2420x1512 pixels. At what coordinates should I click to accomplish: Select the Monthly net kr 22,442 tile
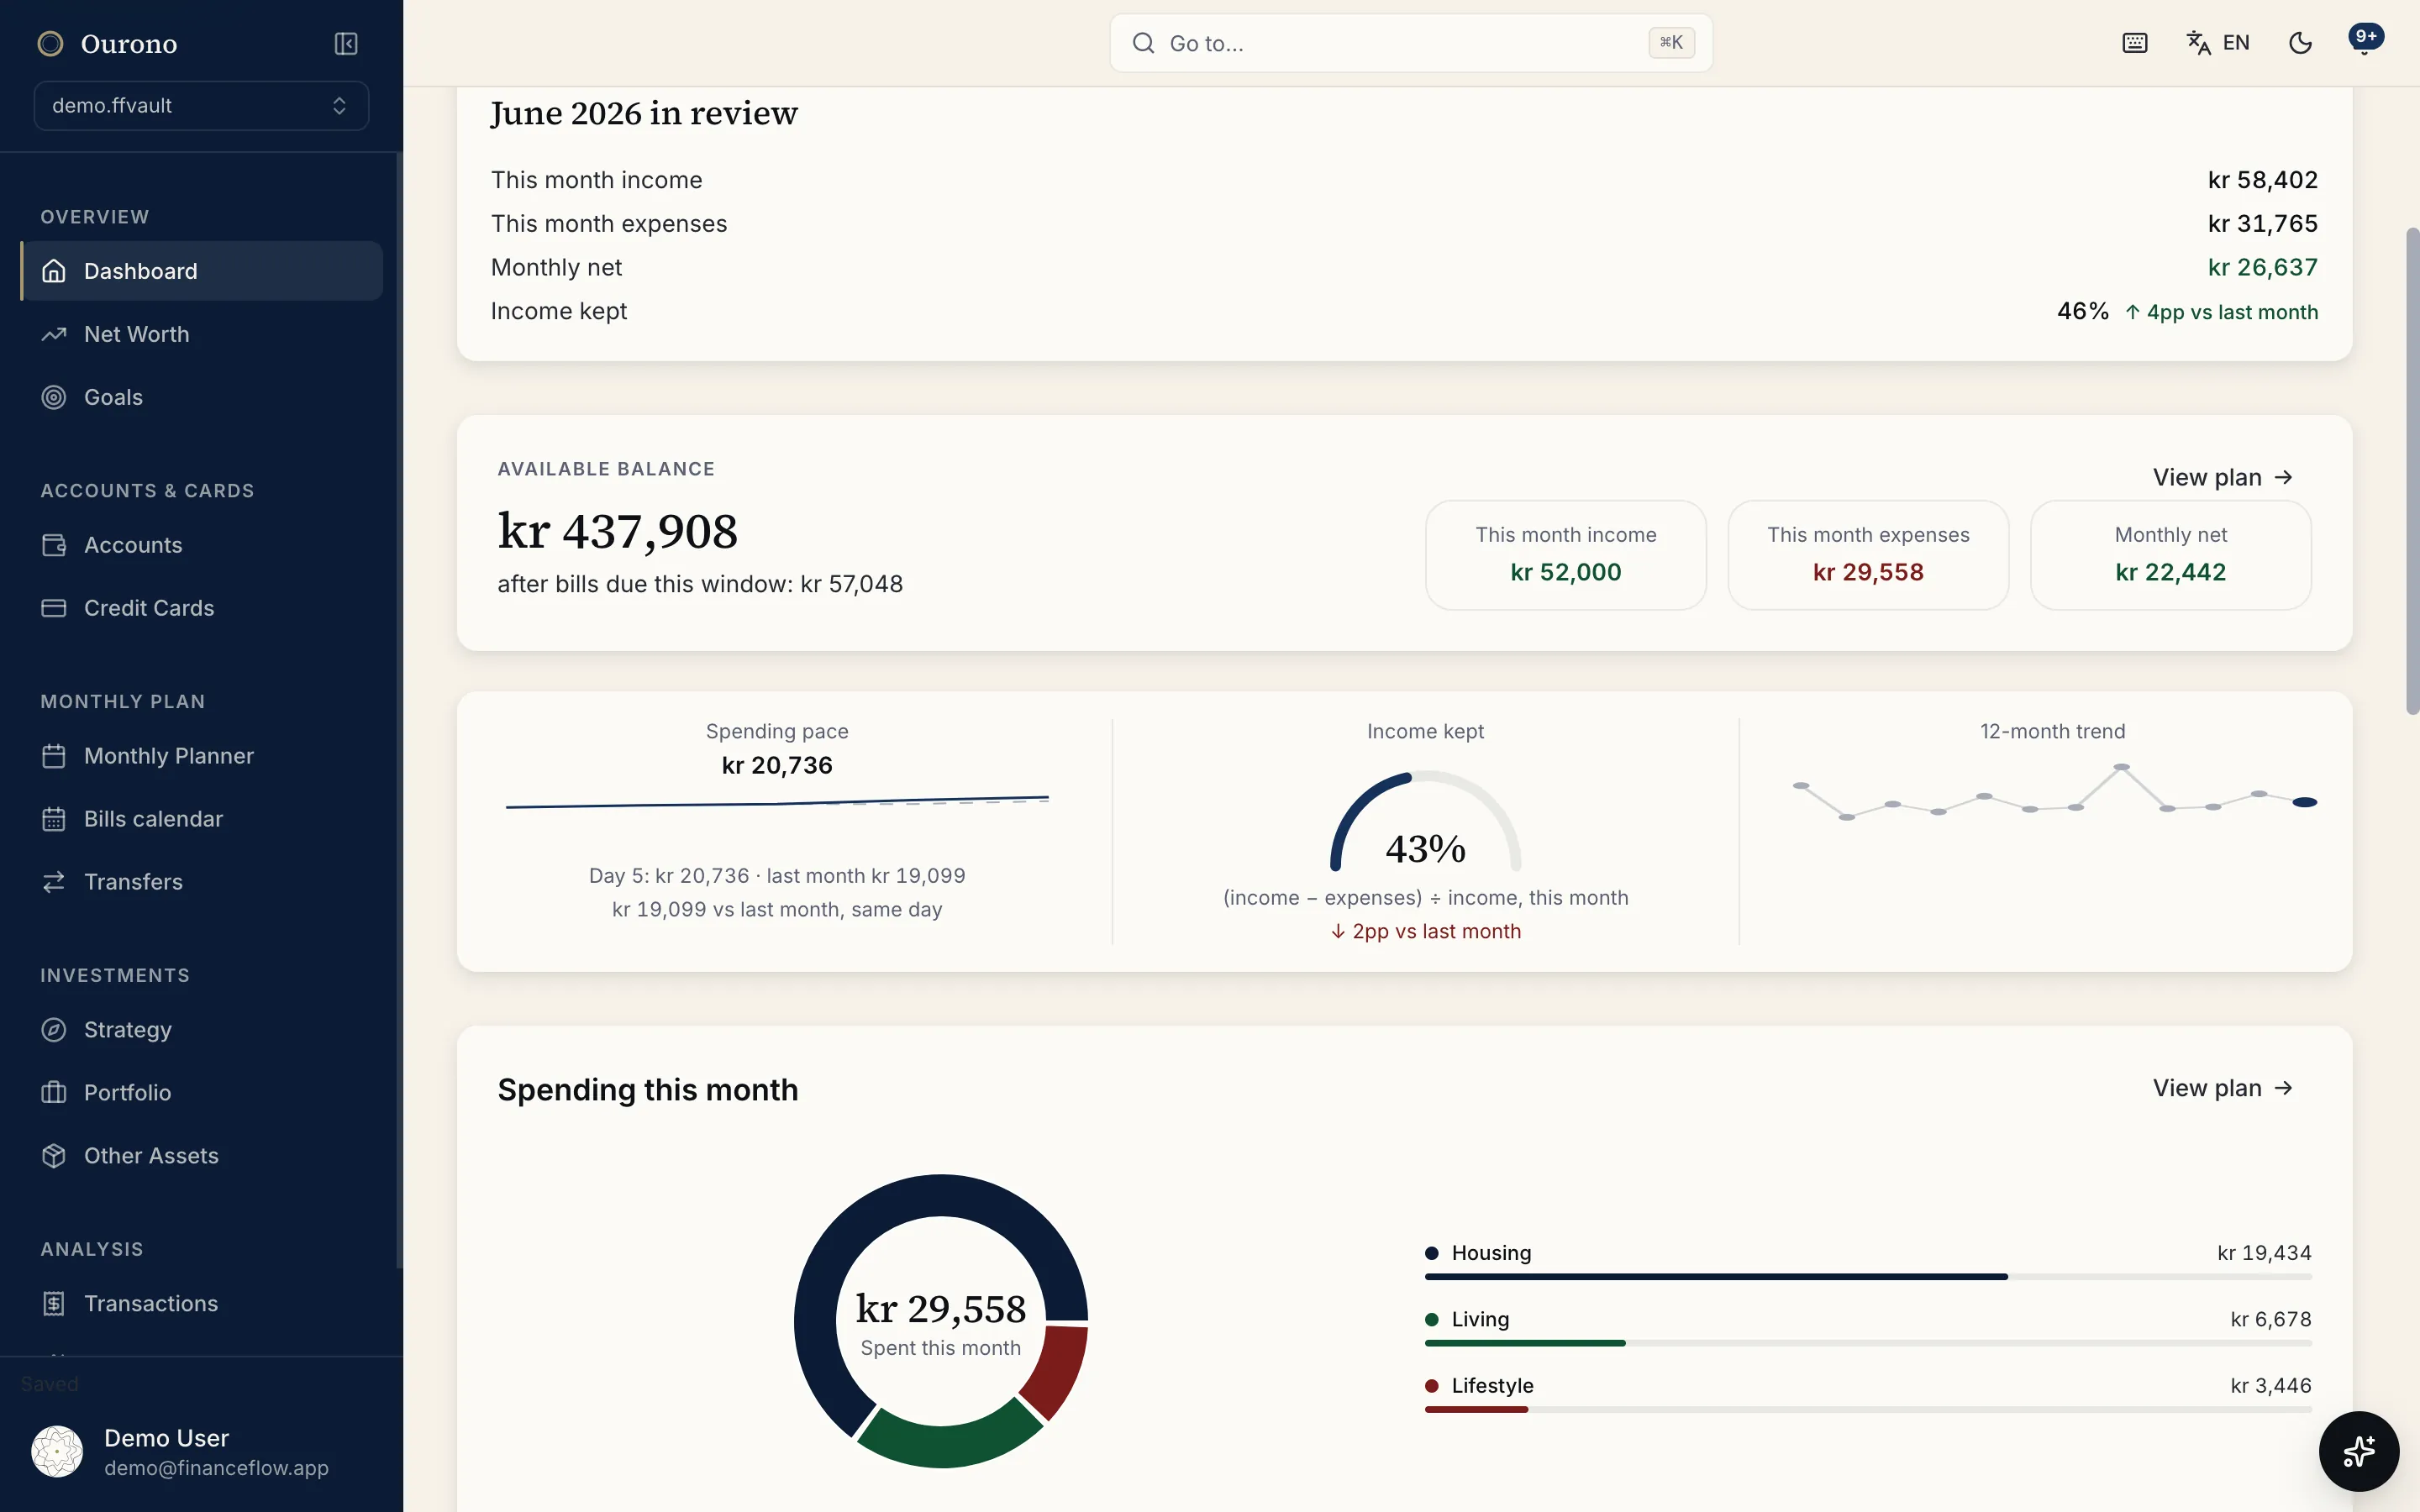point(2170,555)
